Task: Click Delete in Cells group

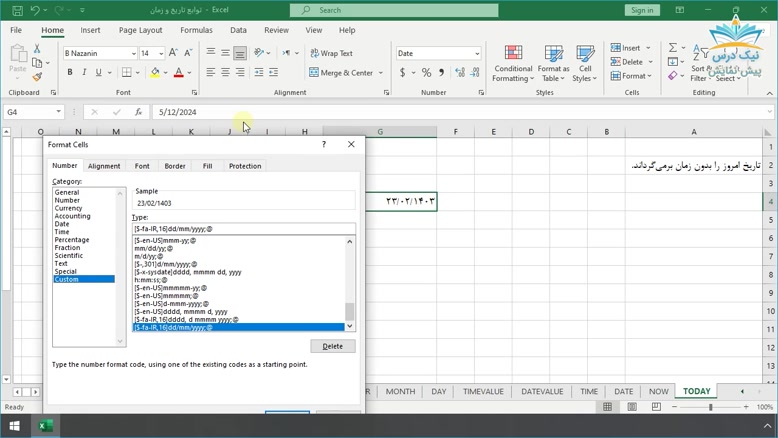Action: pos(627,62)
